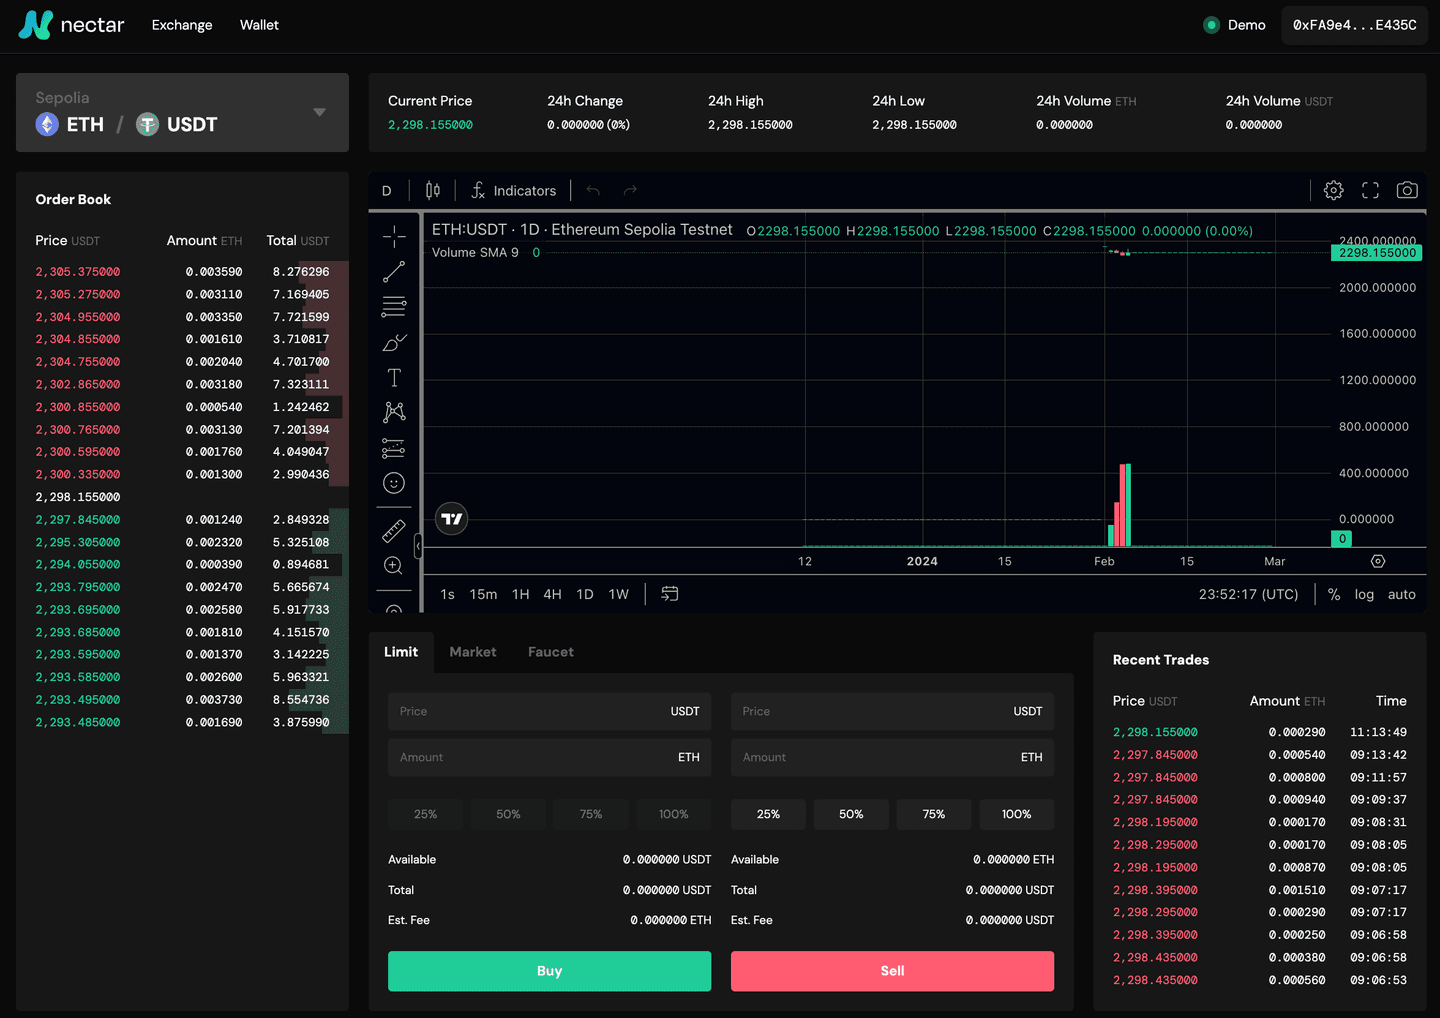
Task: Open wallet address 0xFA9e4...E435C
Action: click(1354, 25)
